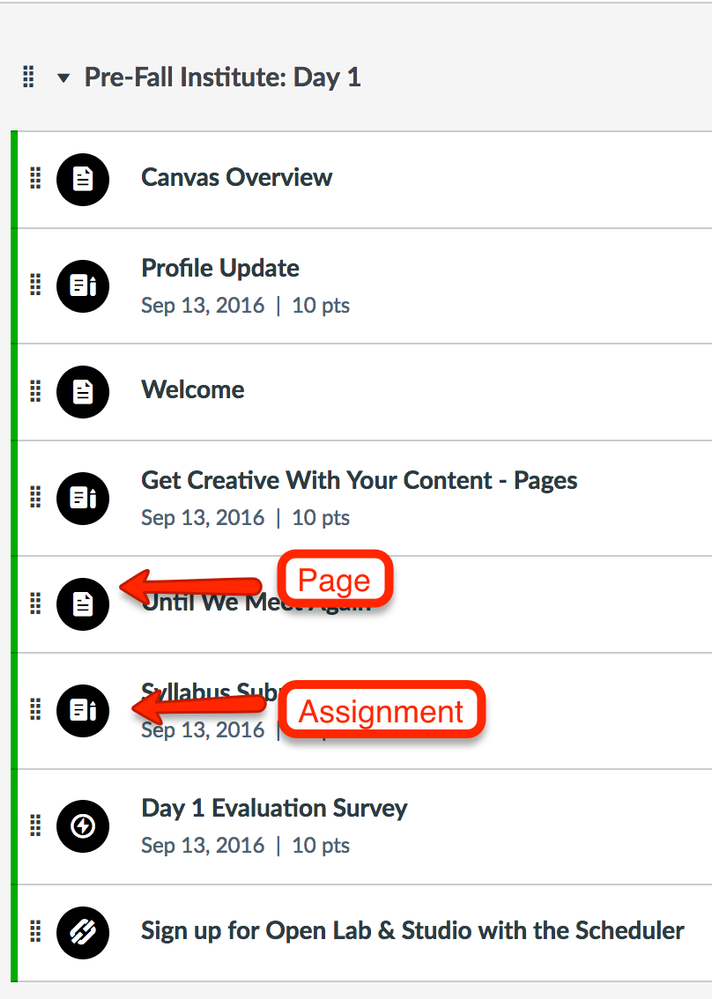Click the Until We Meet Again page icon

coord(83,604)
